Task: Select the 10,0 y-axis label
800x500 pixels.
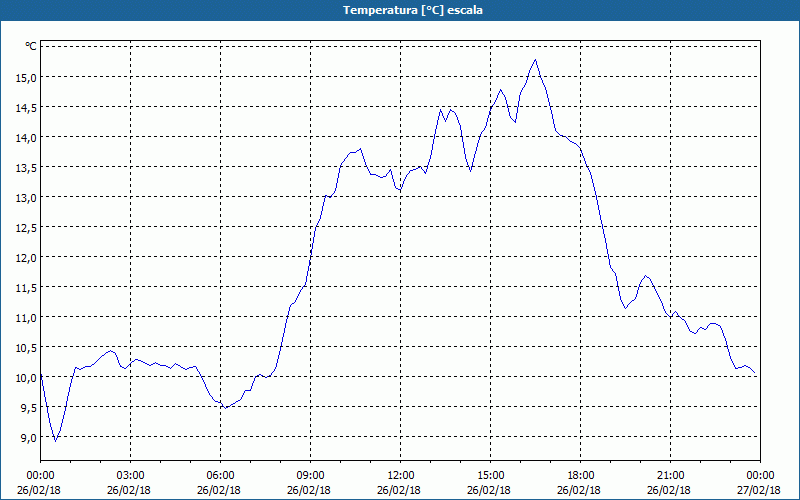Action: click(27, 378)
